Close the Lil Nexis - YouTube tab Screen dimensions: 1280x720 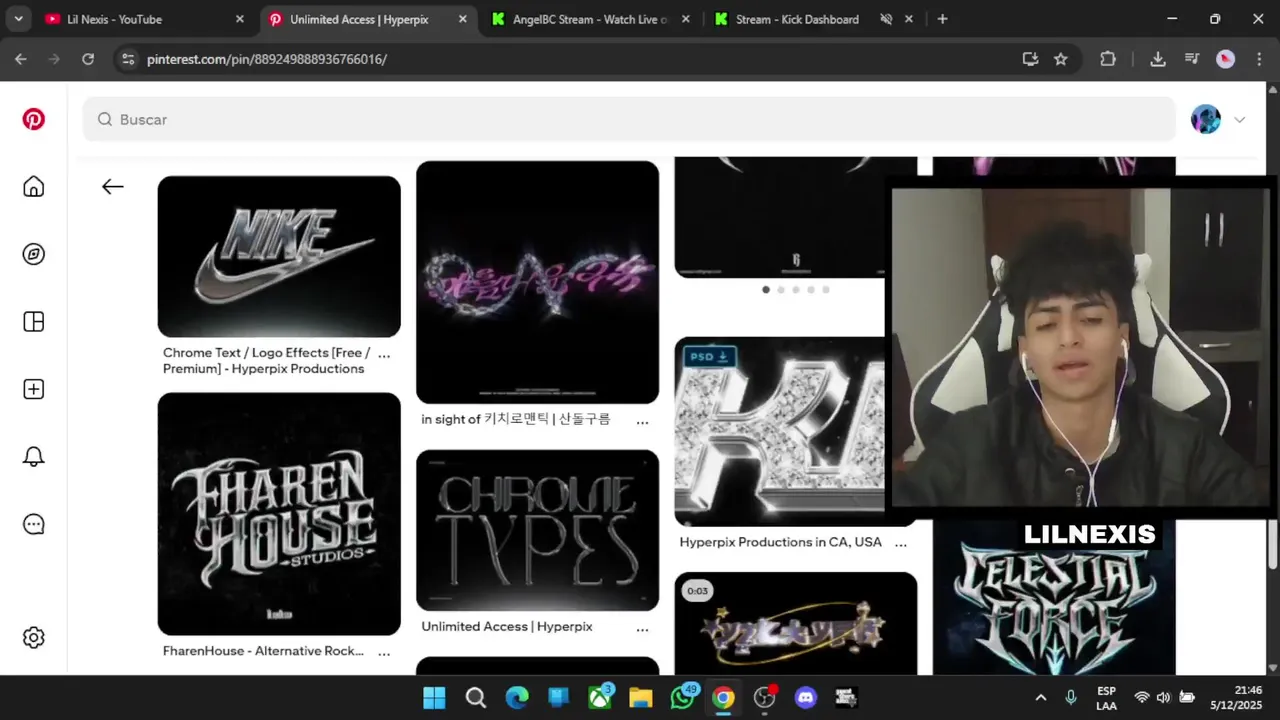[239, 19]
